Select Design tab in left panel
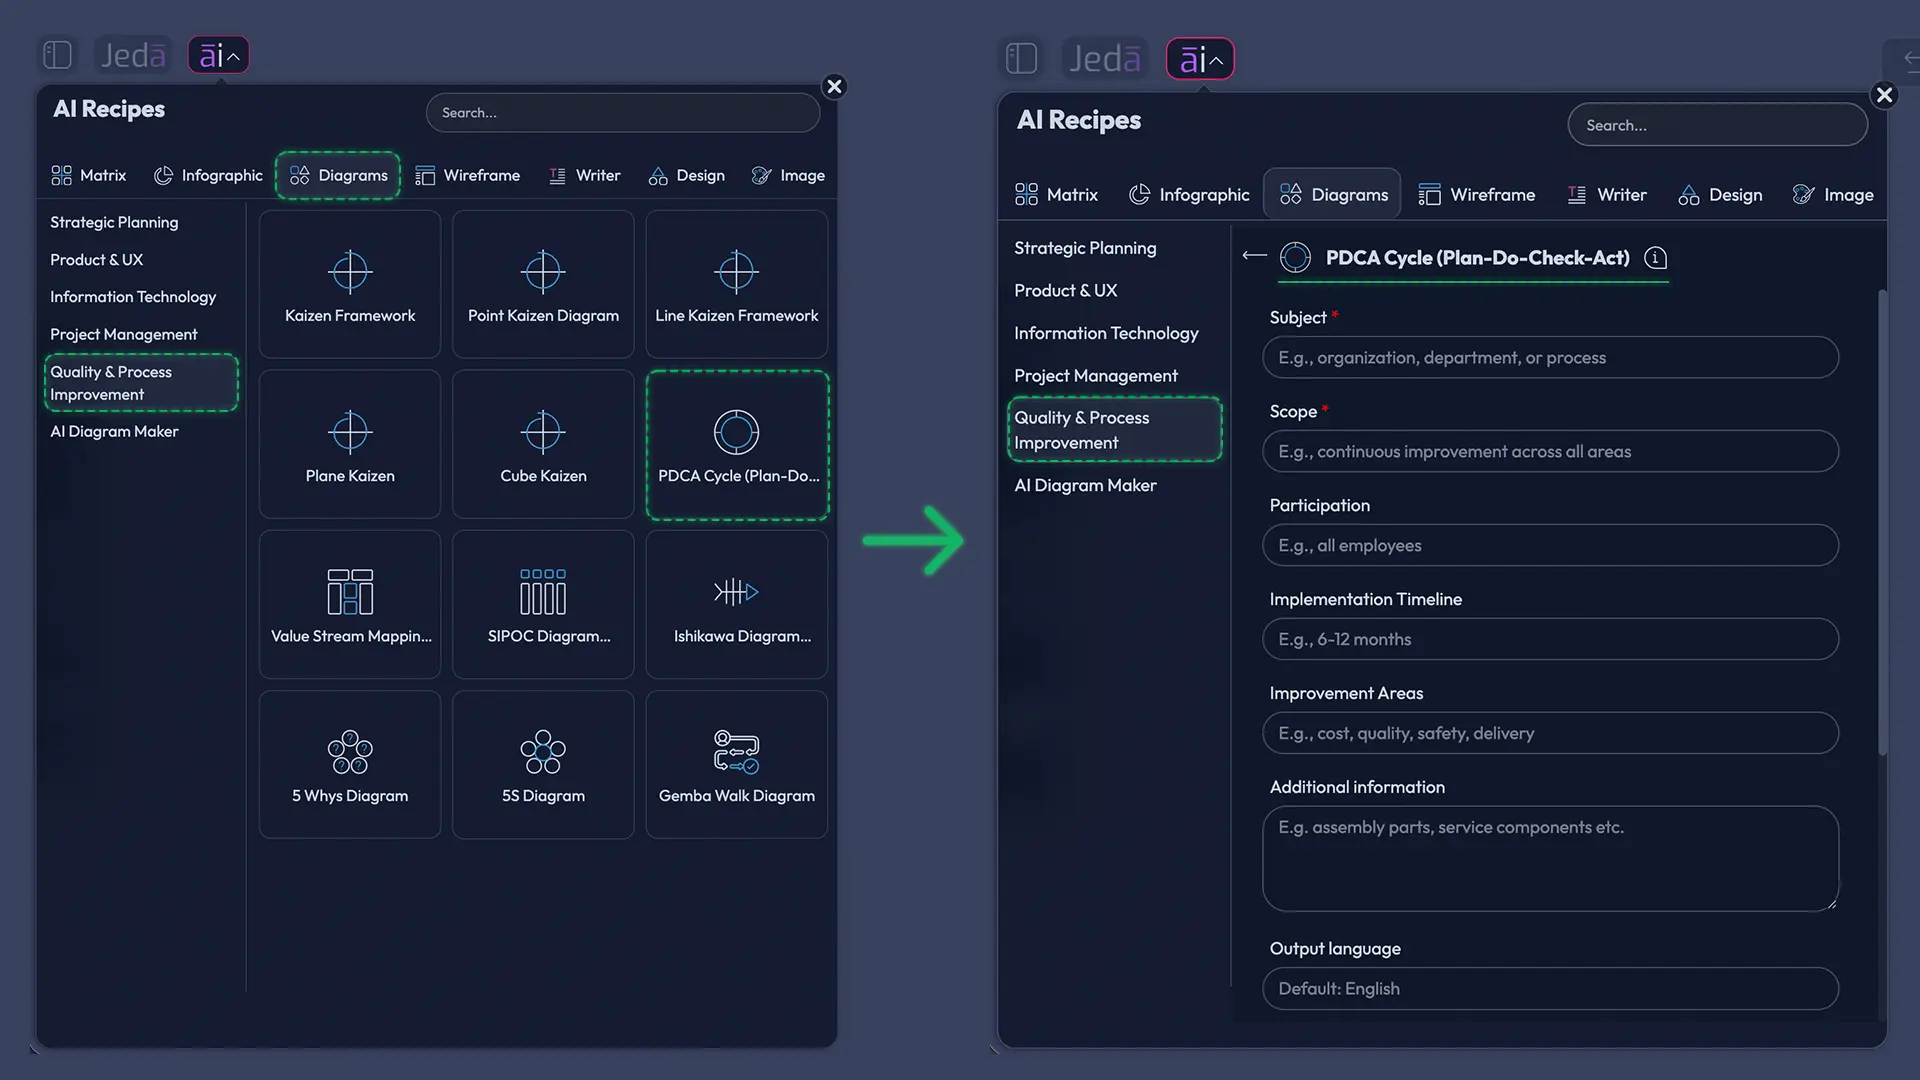The height and width of the screenshot is (1080, 1920). pyautogui.click(x=687, y=176)
